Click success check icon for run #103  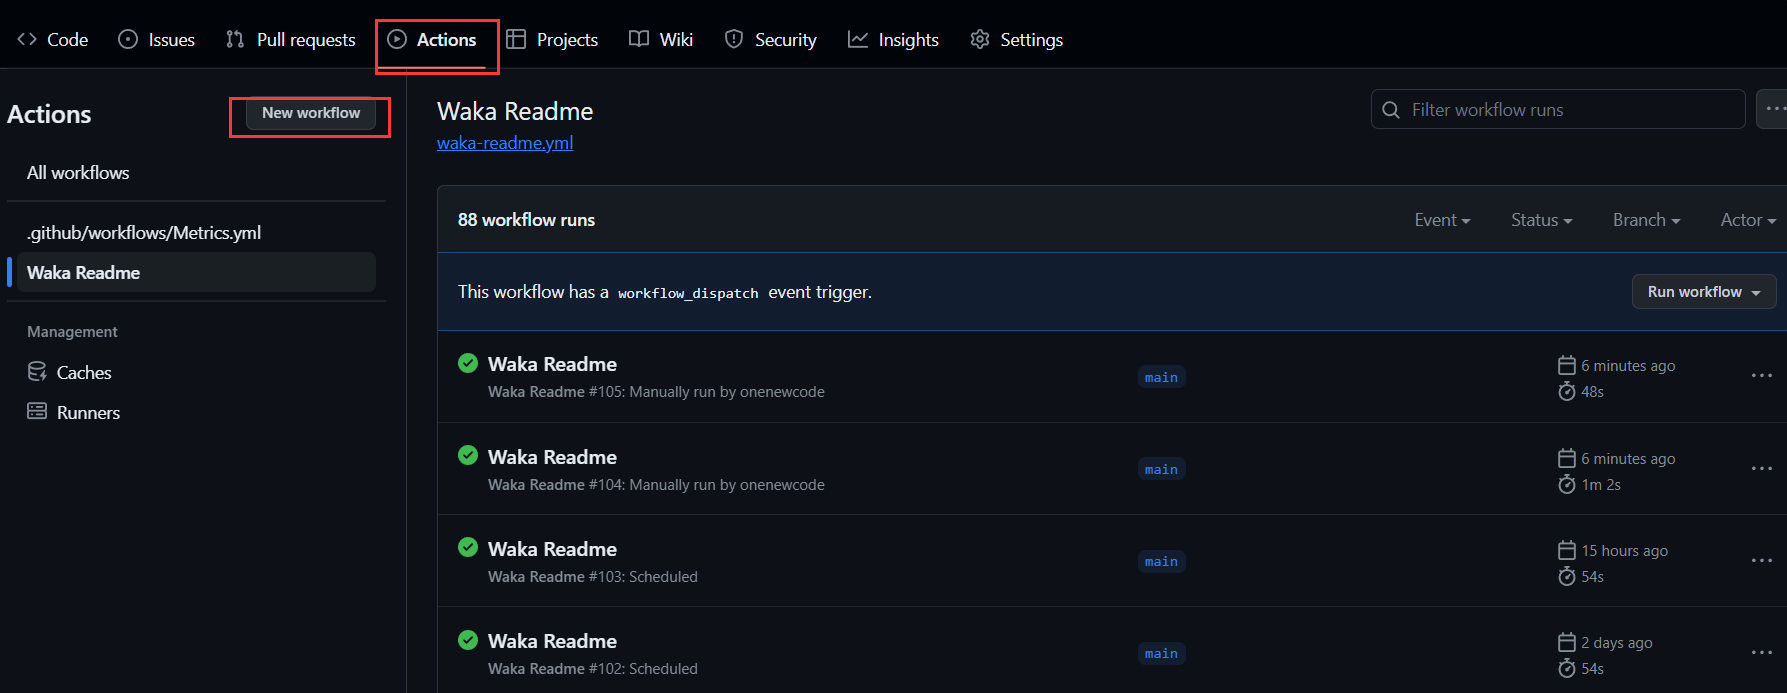pyautogui.click(x=468, y=547)
